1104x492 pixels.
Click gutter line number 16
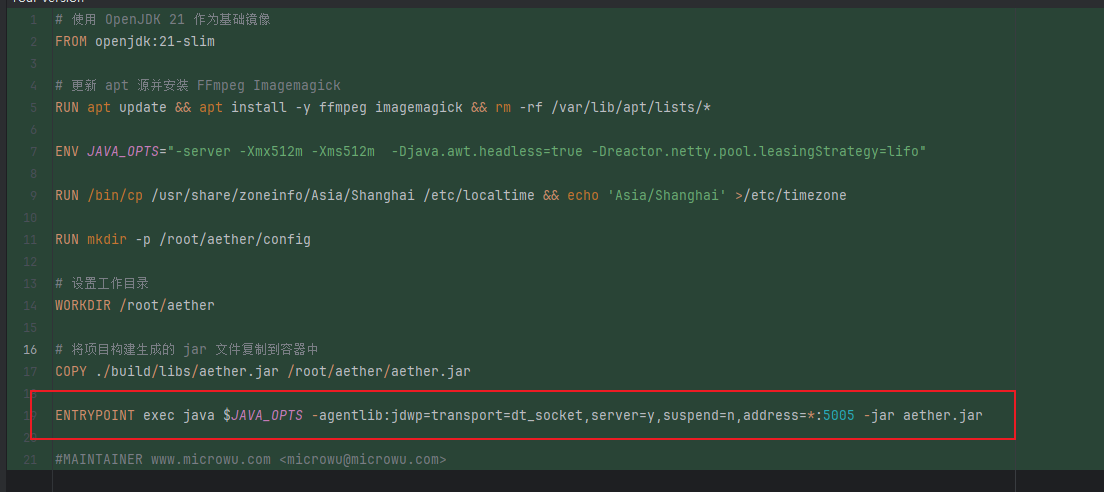click(30, 349)
